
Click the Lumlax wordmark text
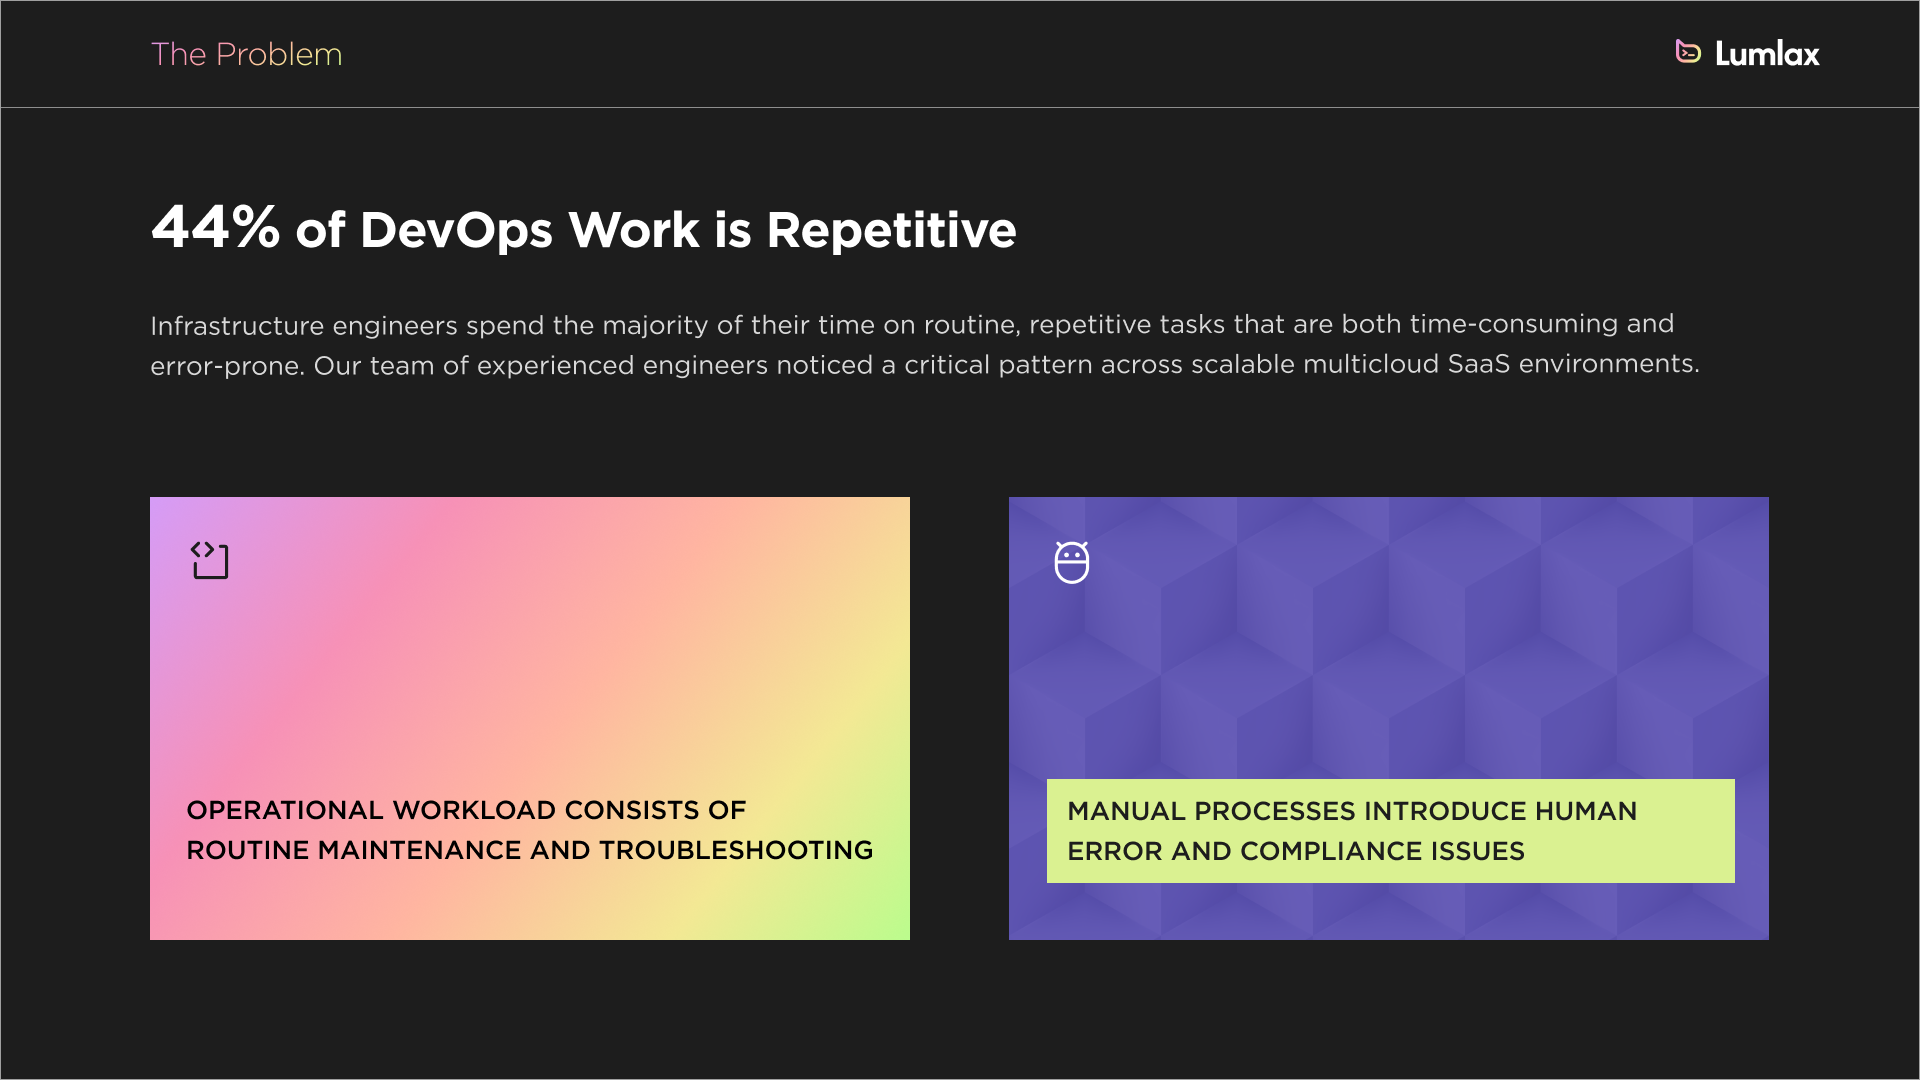tap(1766, 54)
